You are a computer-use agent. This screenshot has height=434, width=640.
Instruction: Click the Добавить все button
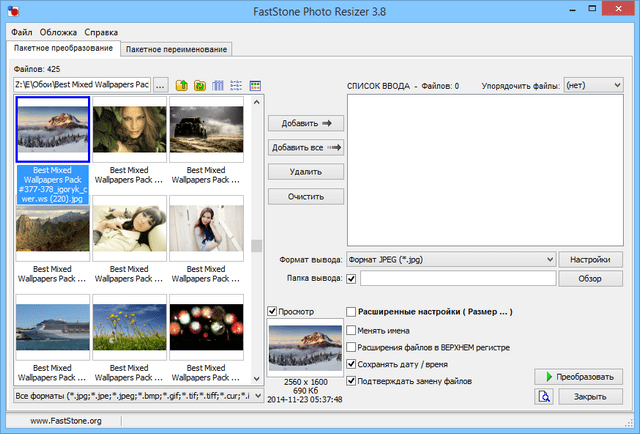306,147
